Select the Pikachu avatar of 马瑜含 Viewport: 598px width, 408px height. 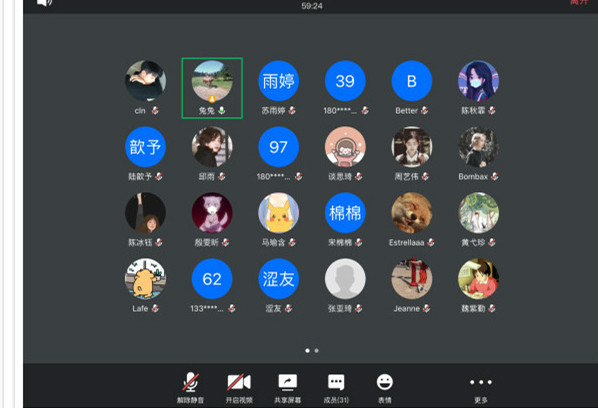(x=278, y=213)
